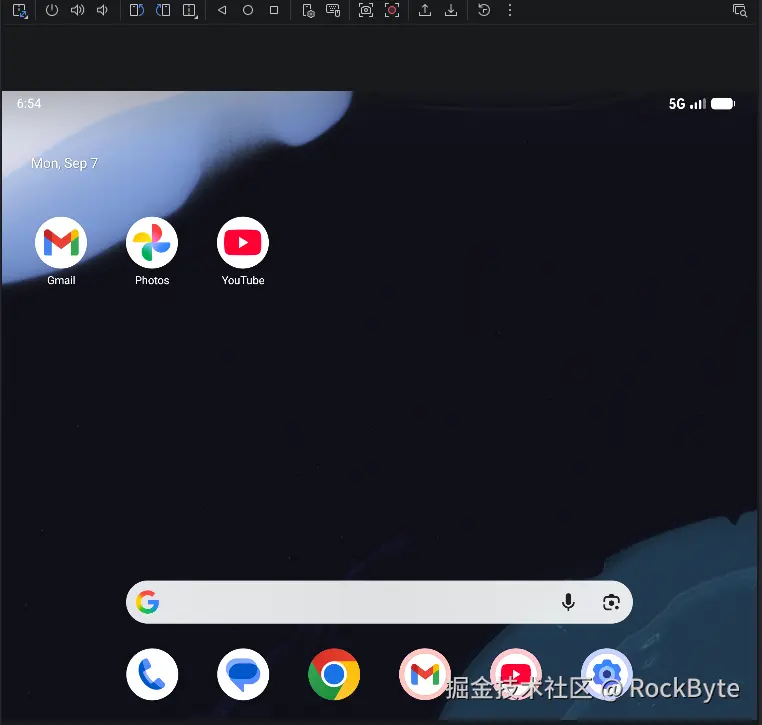Screen dimensions: 762x725
Task: Click the 6:54 clock in status bar
Action: (29, 104)
